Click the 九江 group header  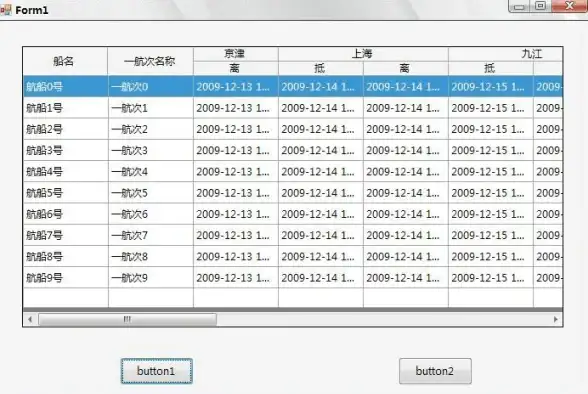coord(506,54)
